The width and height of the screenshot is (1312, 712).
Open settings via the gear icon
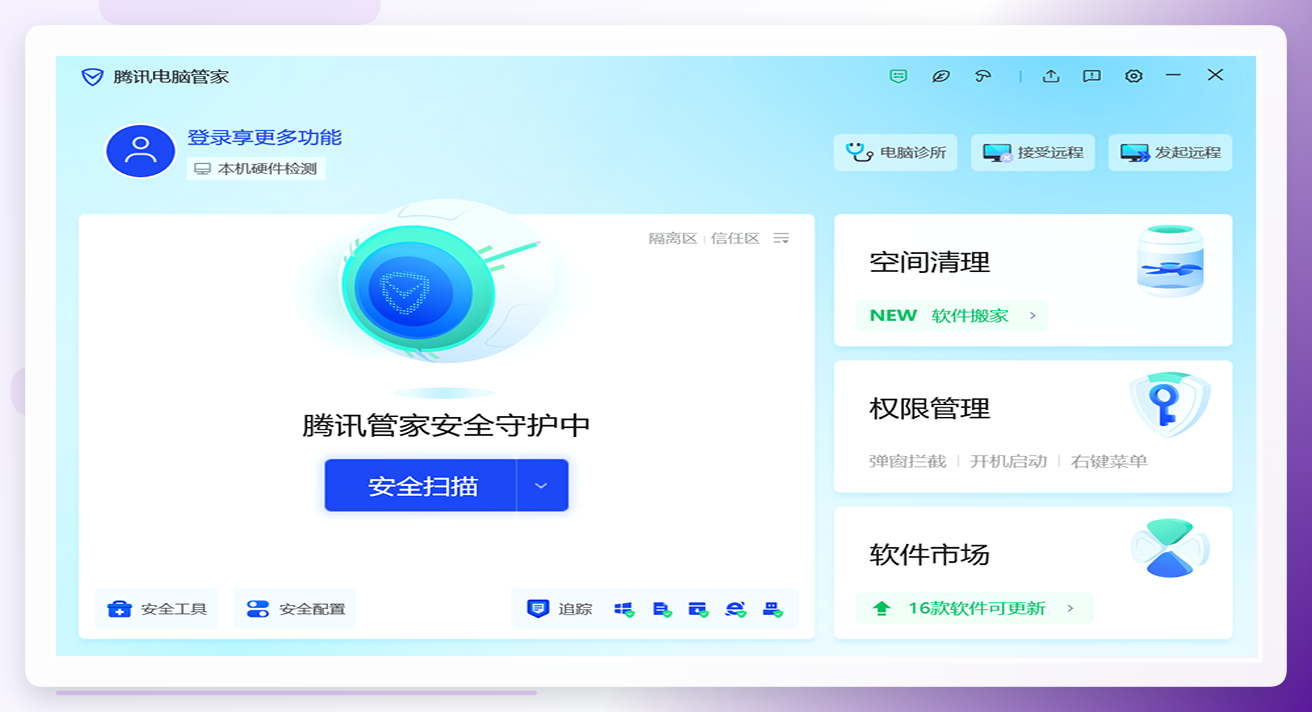pos(1133,76)
